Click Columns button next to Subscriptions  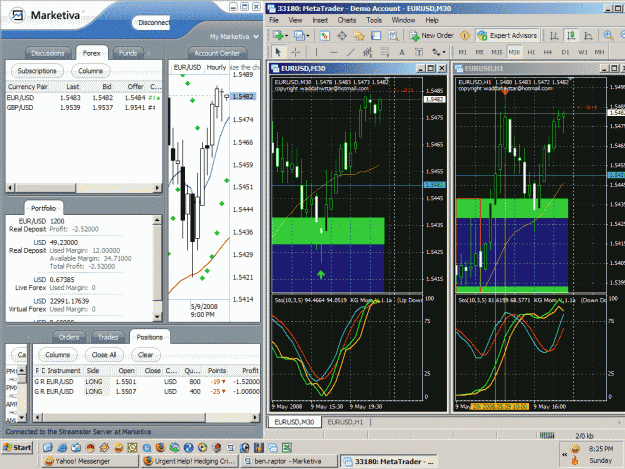[x=90, y=71]
